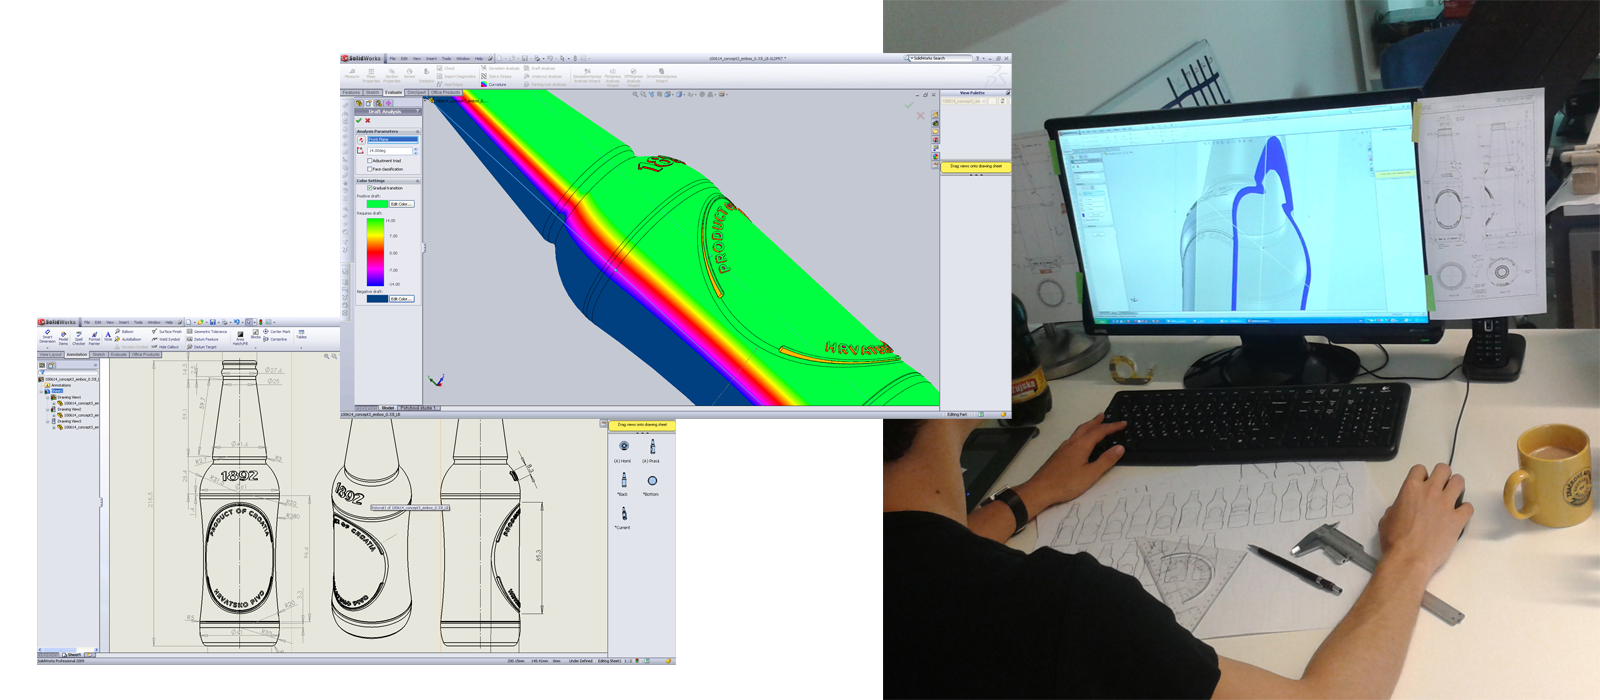Collapse the Color Settings section
The width and height of the screenshot is (1600, 700).
[417, 181]
